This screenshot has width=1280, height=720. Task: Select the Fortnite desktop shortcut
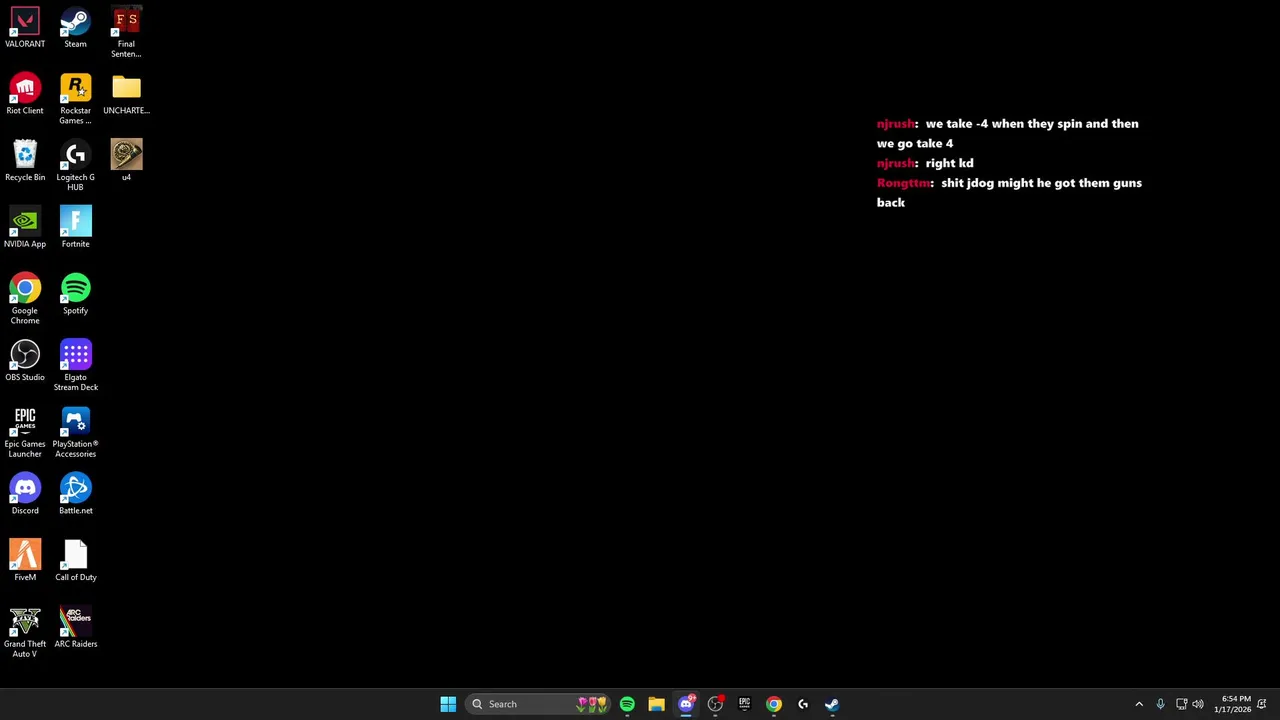click(75, 228)
